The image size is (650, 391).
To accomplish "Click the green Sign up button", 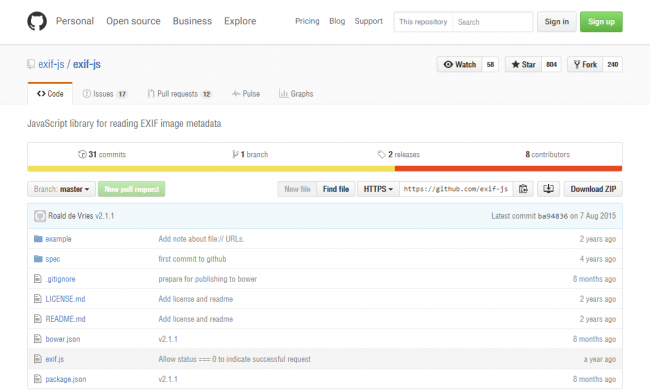I will [x=601, y=22].
